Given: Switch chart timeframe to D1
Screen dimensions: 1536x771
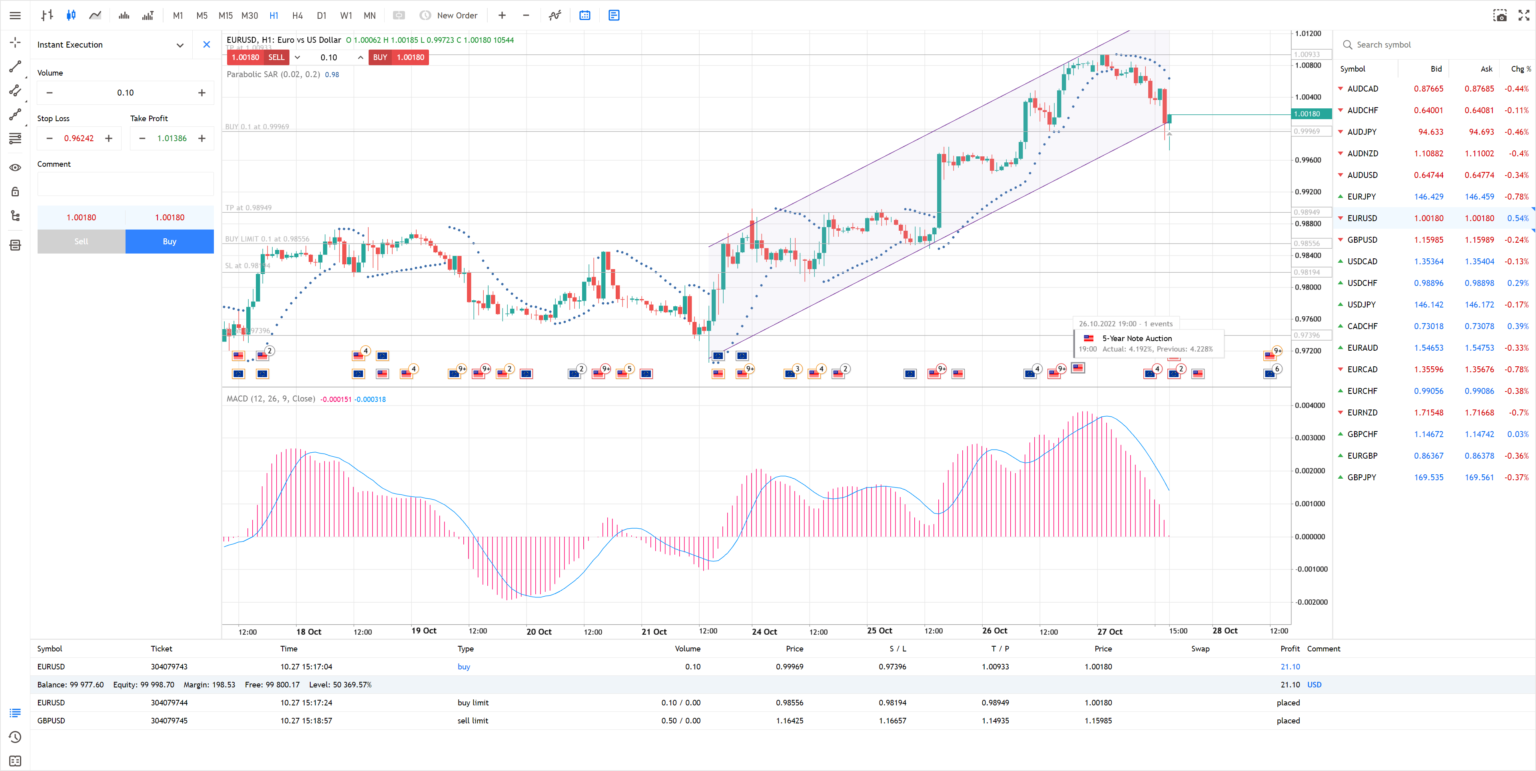Looking at the screenshot, I should pyautogui.click(x=322, y=15).
